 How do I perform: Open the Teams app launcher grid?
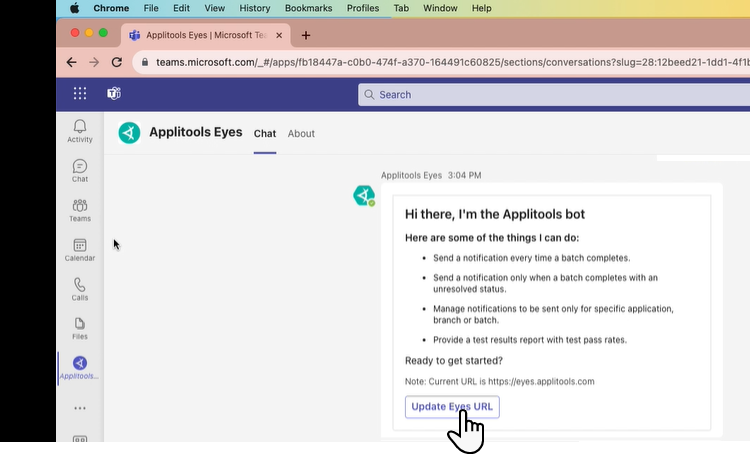click(80, 94)
